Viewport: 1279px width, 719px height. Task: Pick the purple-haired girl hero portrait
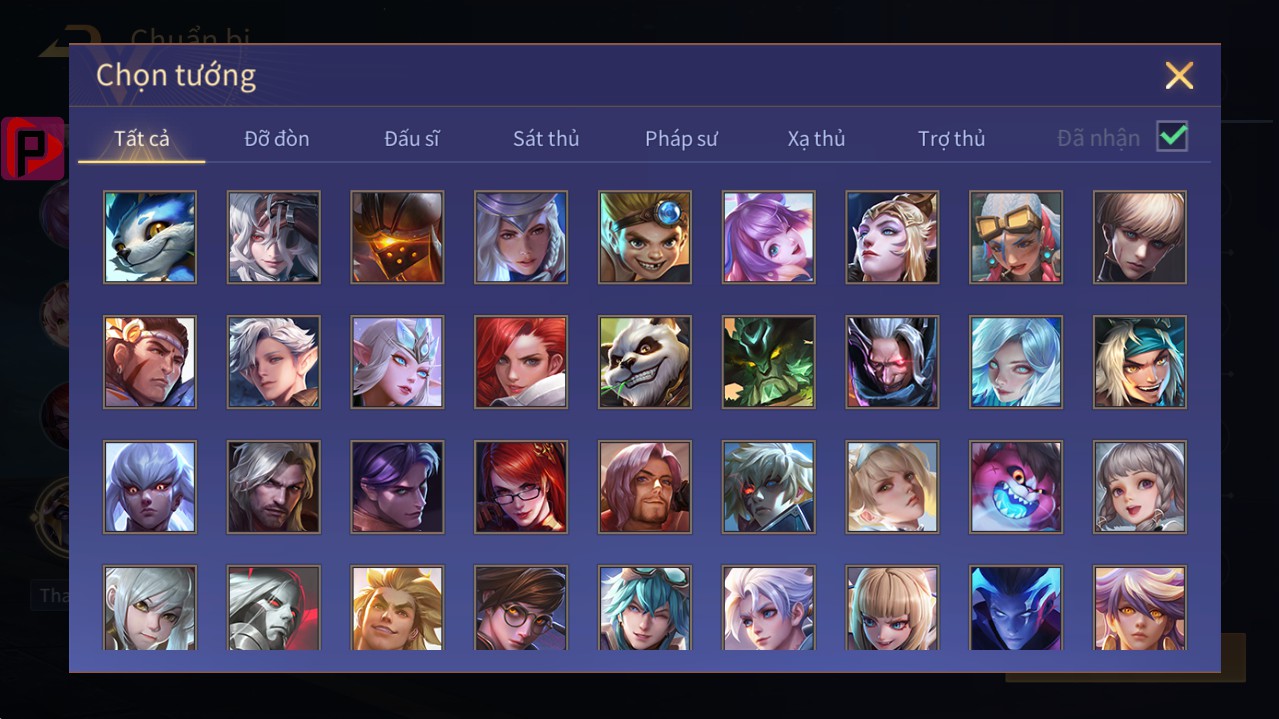pos(769,237)
